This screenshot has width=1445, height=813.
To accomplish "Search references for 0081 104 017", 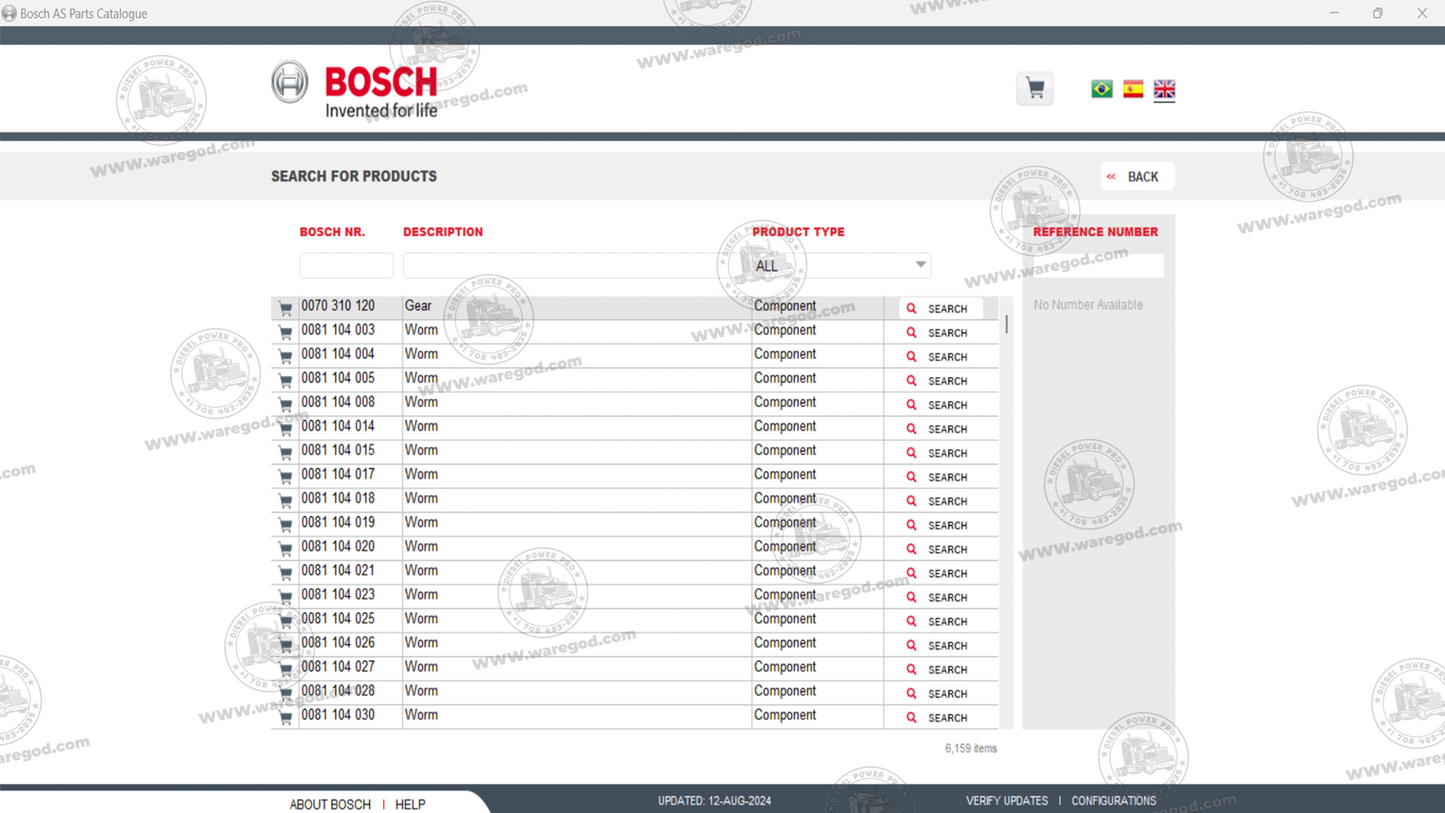I will pyautogui.click(x=939, y=477).
